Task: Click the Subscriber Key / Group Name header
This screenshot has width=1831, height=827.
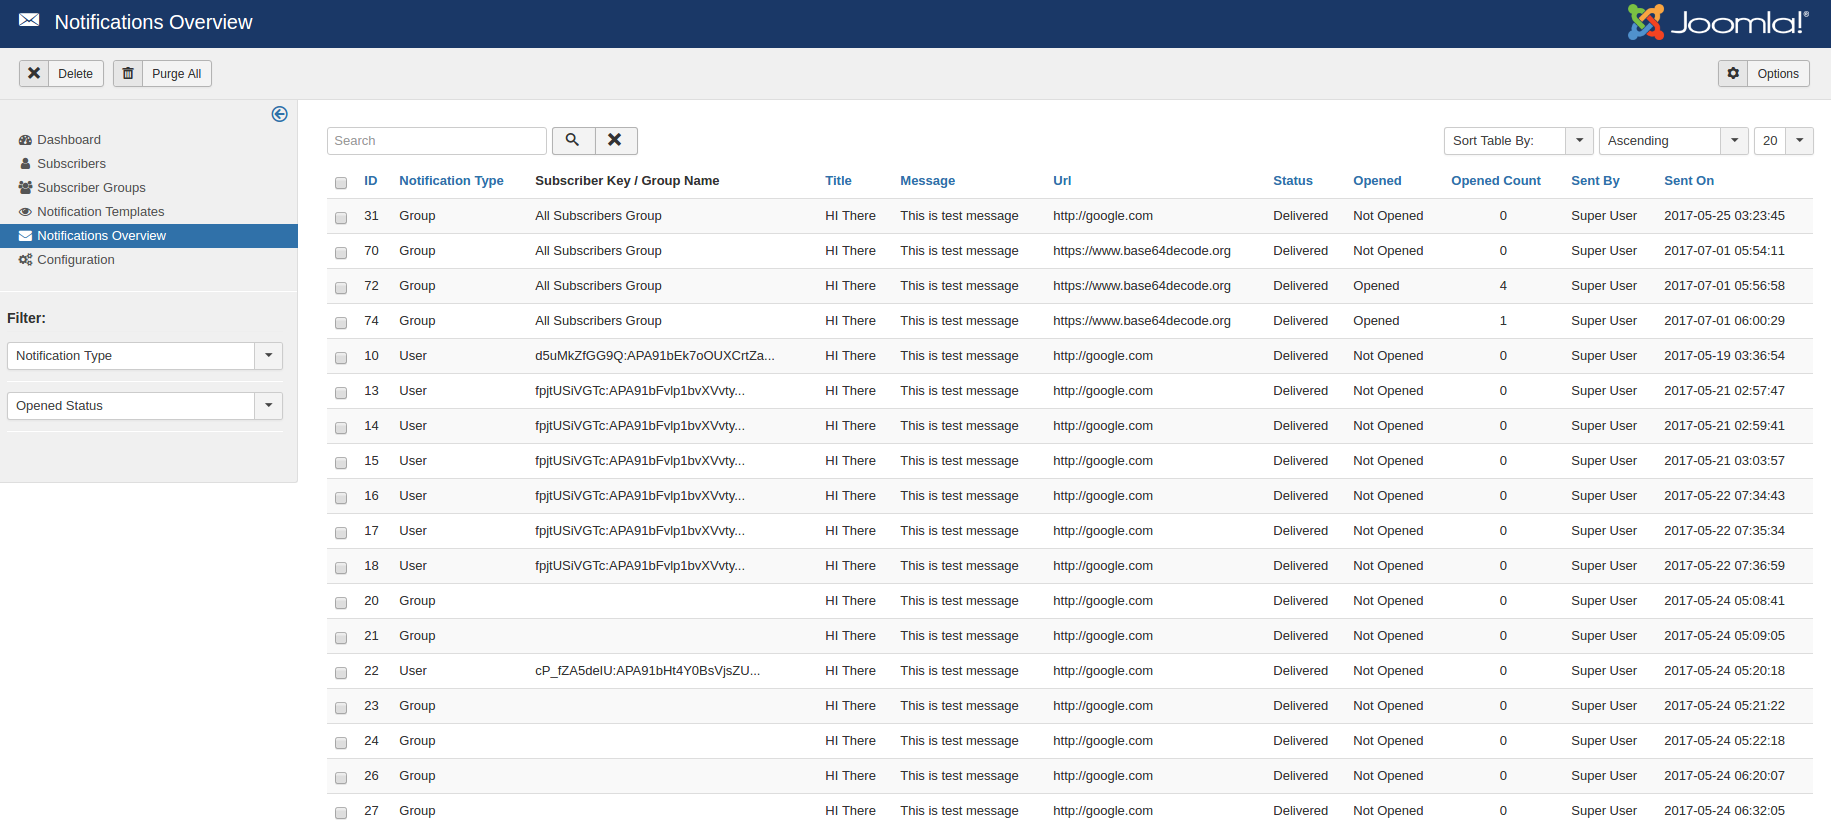Action: [627, 181]
